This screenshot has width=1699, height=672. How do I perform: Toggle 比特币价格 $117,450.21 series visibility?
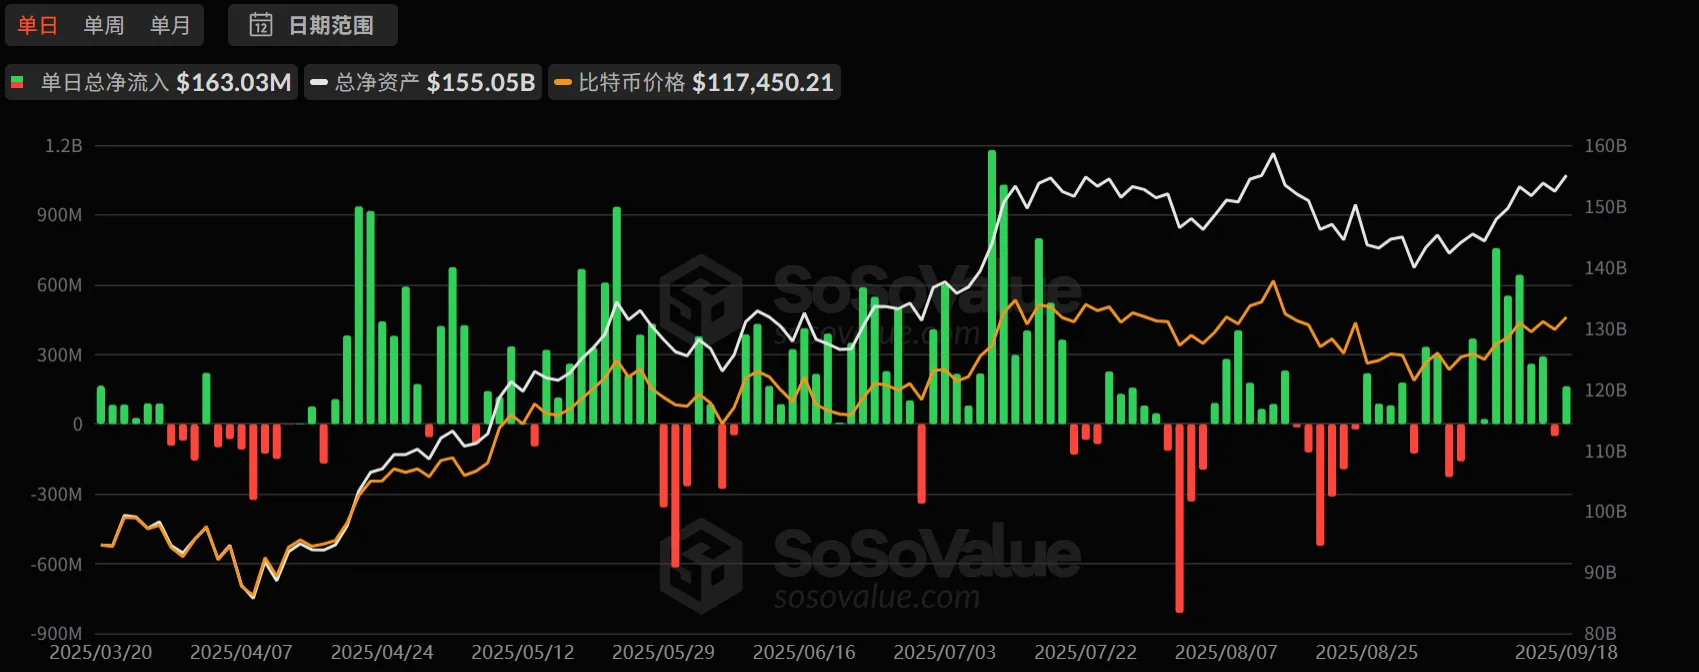705,82
